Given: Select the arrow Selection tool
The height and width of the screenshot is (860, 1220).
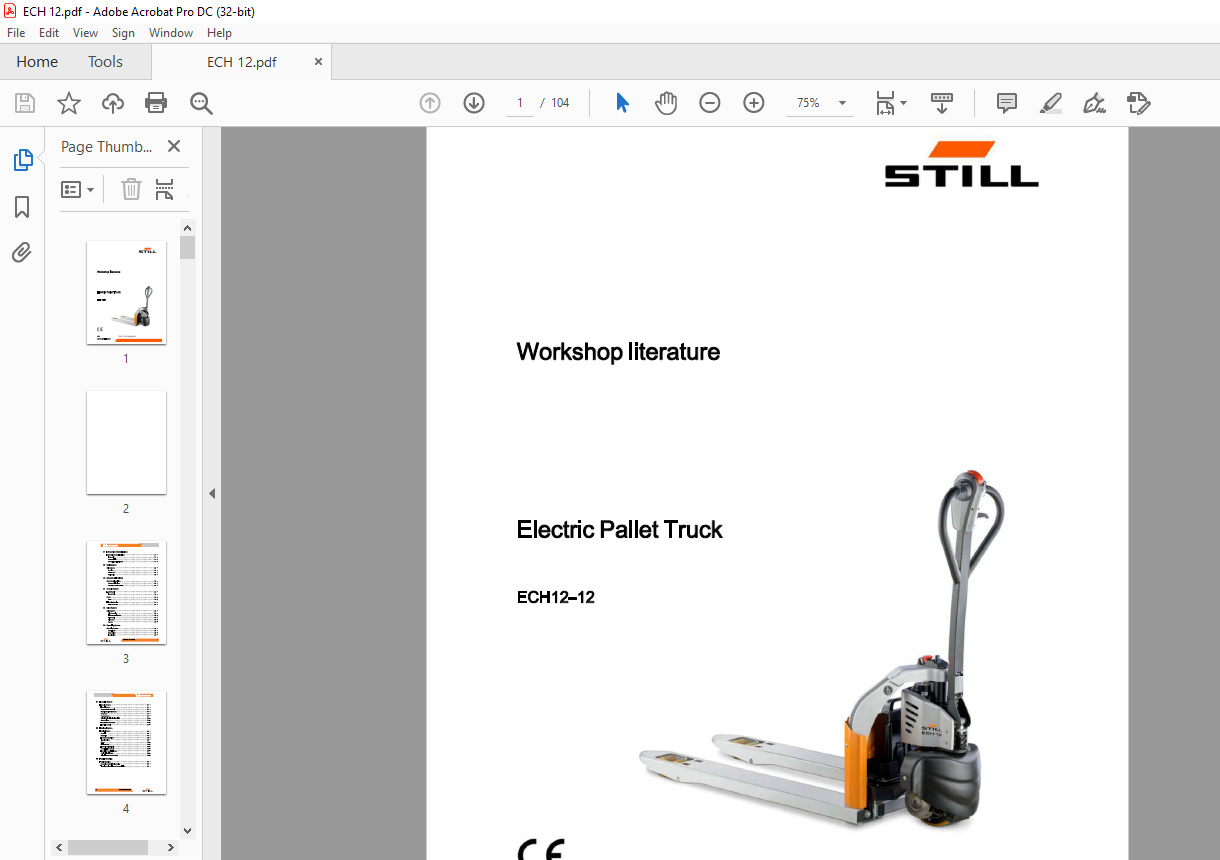Looking at the screenshot, I should click(x=622, y=103).
